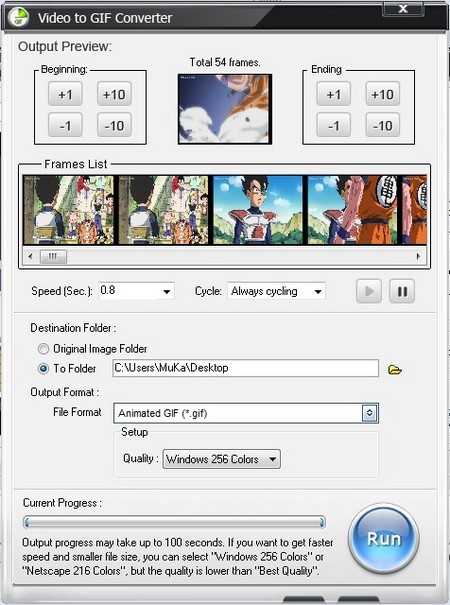Image resolution: width=450 pixels, height=605 pixels.
Task: Add 1 frame to the Beginning
Action: click(x=65, y=94)
